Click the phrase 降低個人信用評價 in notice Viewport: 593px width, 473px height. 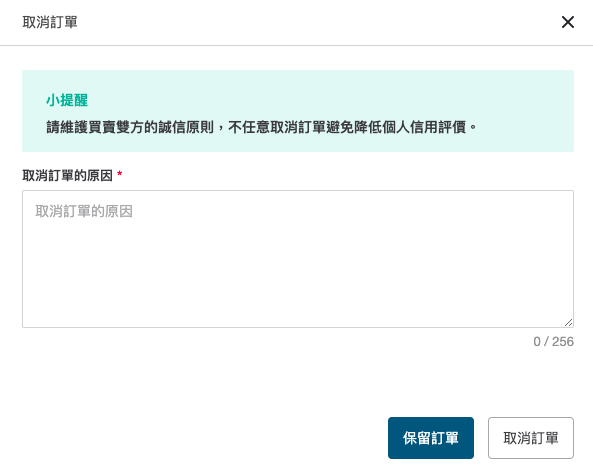410,127
